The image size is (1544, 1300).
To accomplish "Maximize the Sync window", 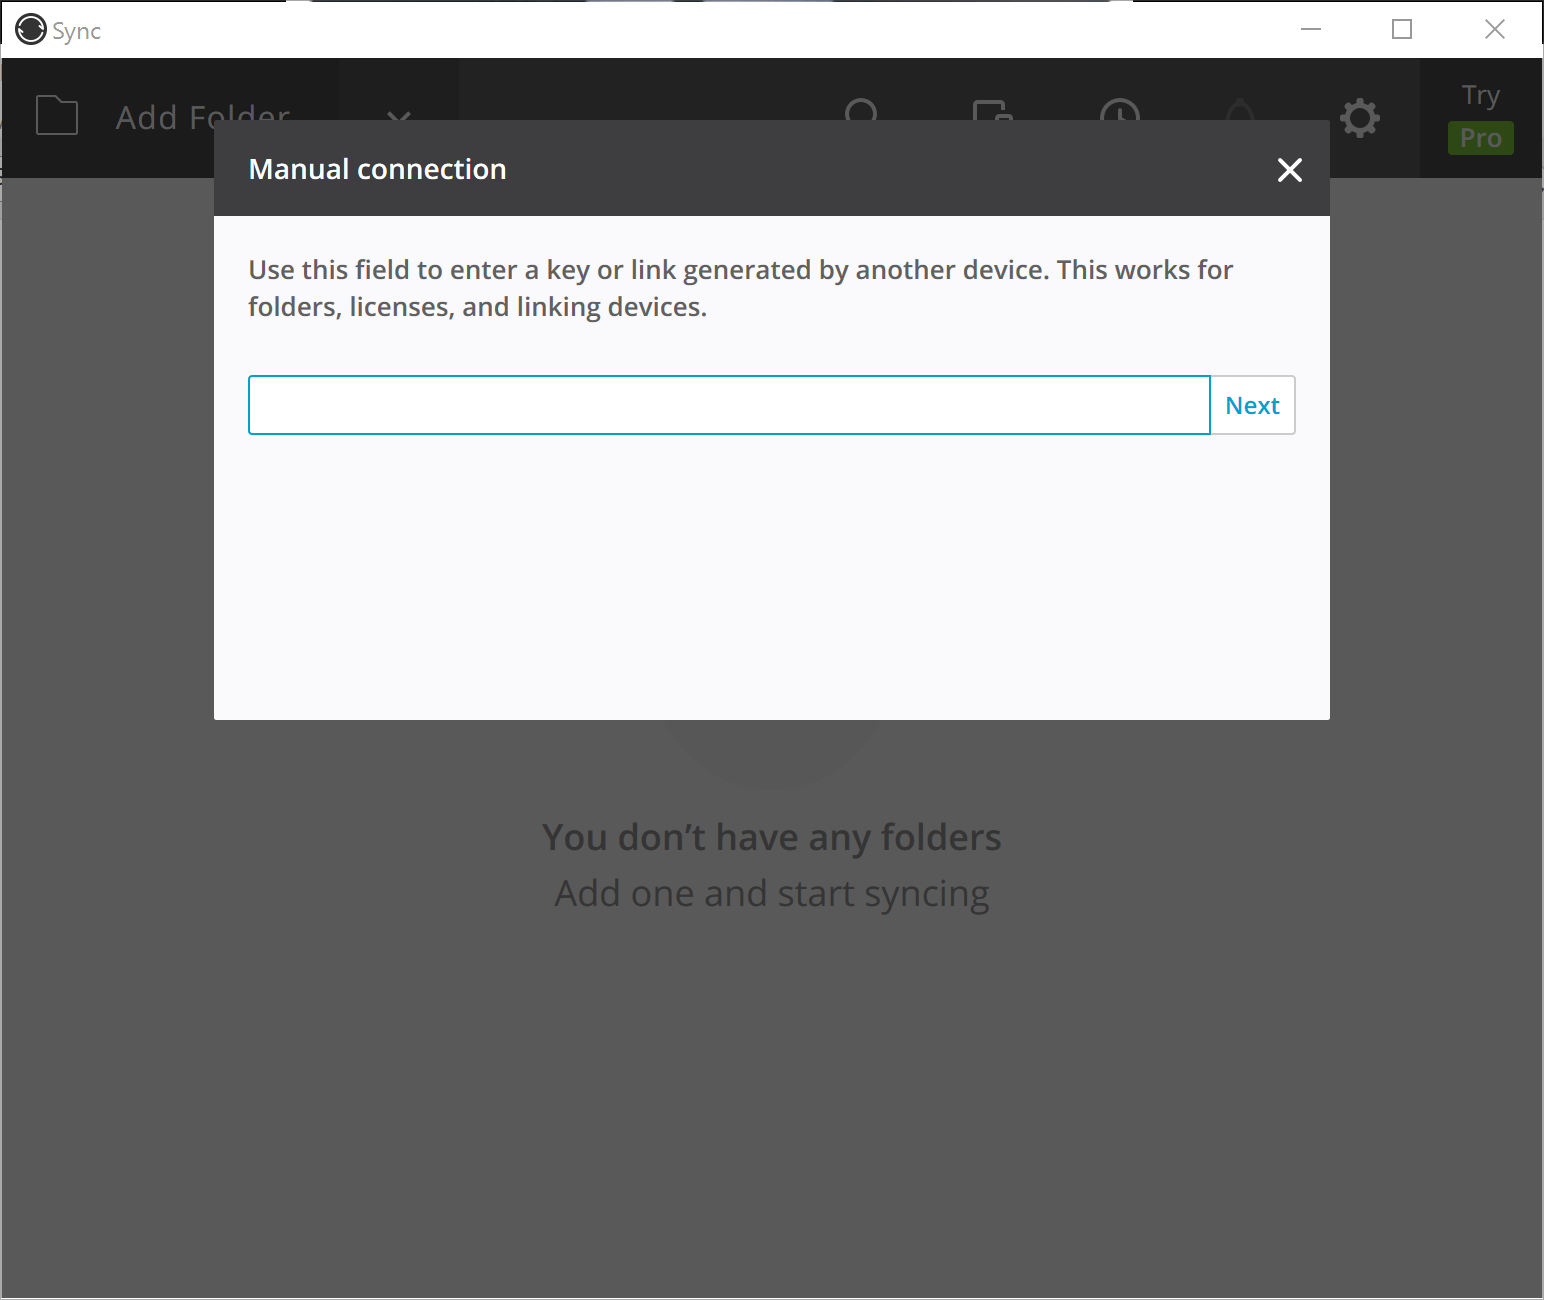I will [x=1402, y=30].
